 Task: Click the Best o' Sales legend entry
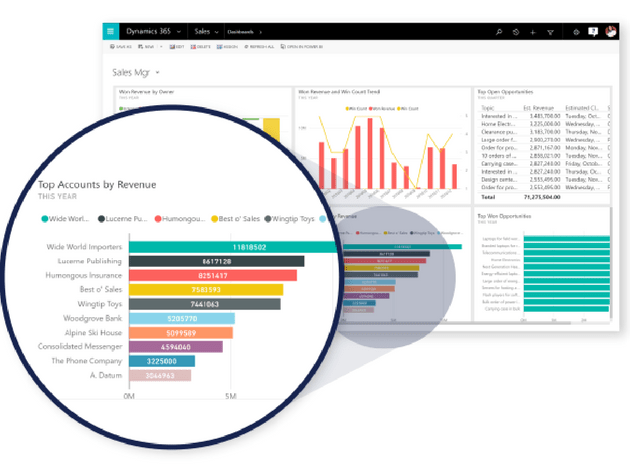(235, 219)
